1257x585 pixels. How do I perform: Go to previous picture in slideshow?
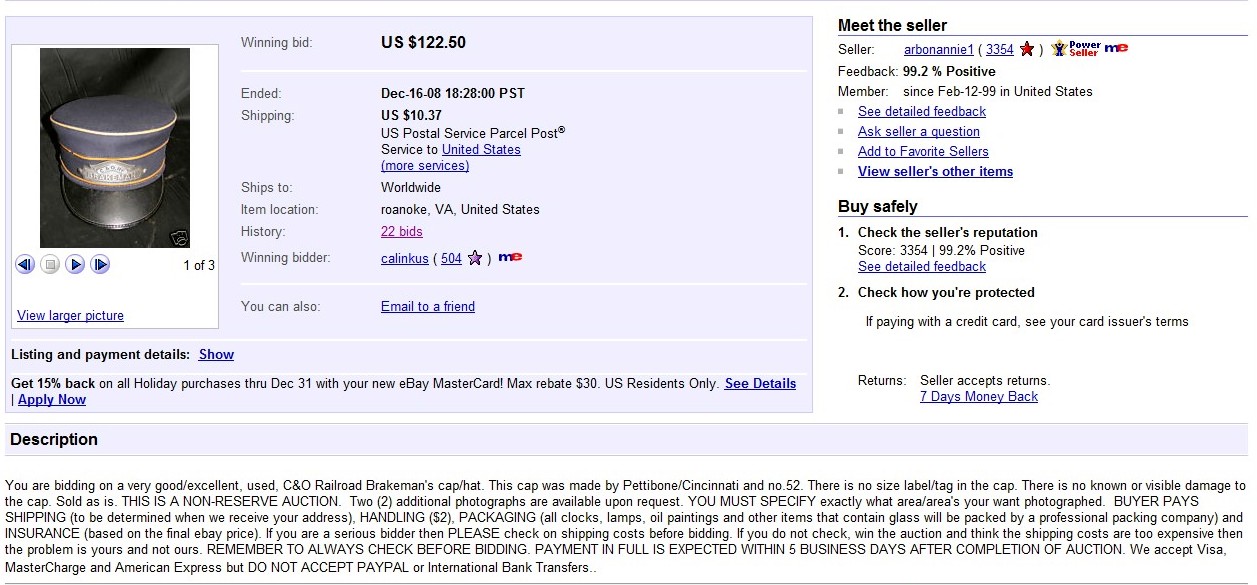tap(25, 265)
